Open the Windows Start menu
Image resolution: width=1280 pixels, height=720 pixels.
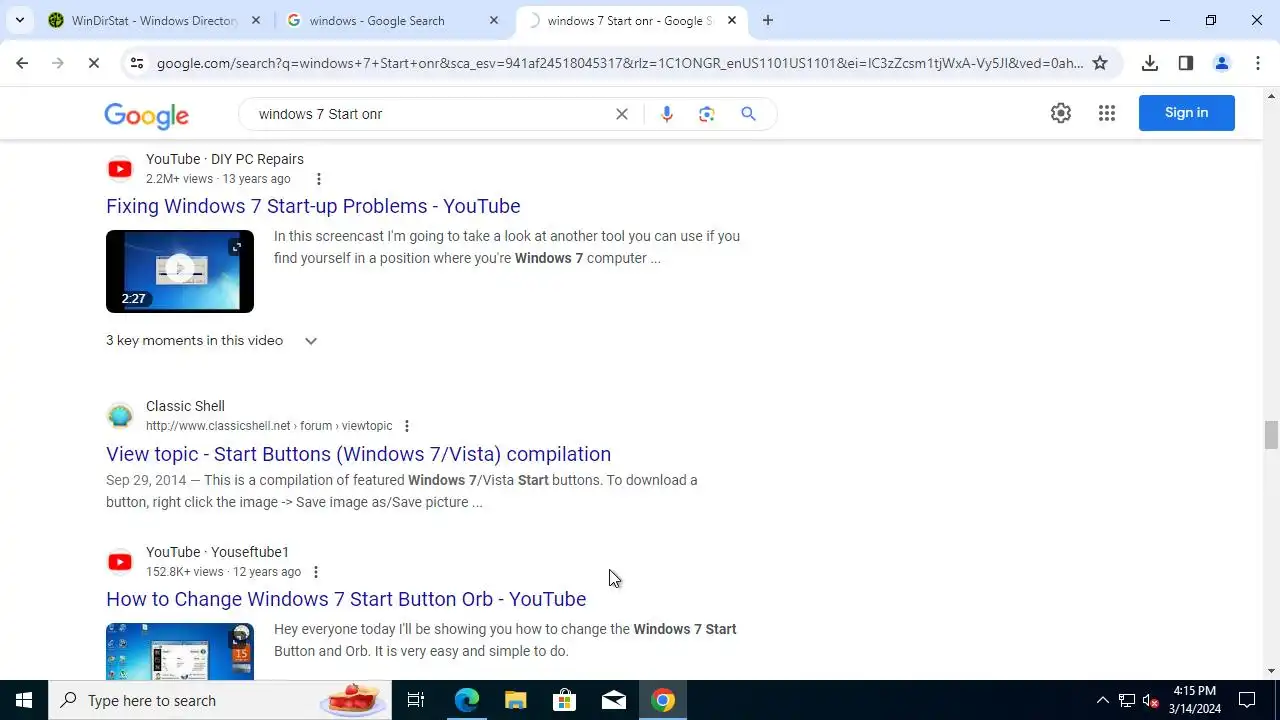[x=24, y=700]
